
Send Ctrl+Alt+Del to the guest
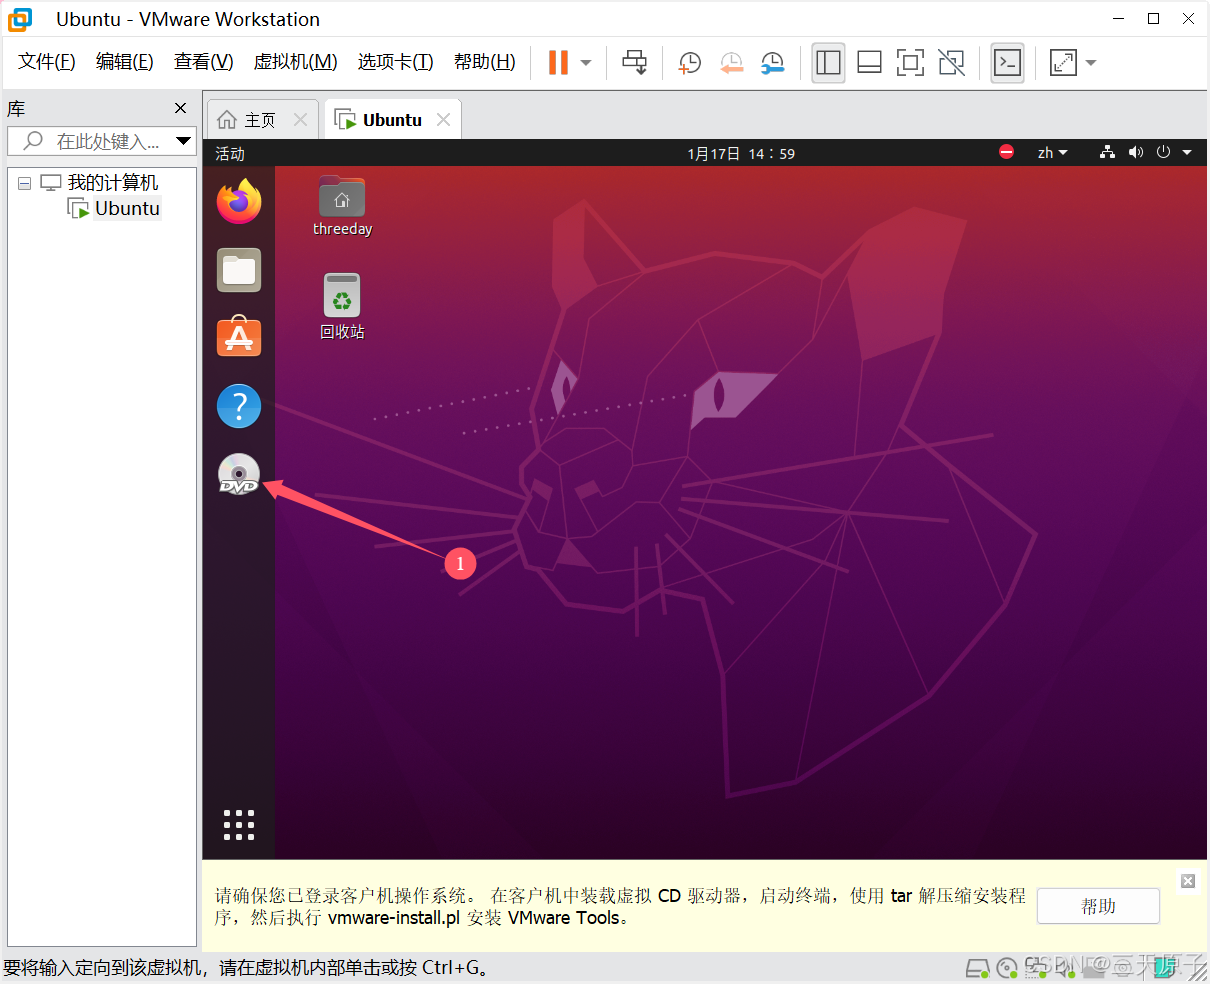635,62
